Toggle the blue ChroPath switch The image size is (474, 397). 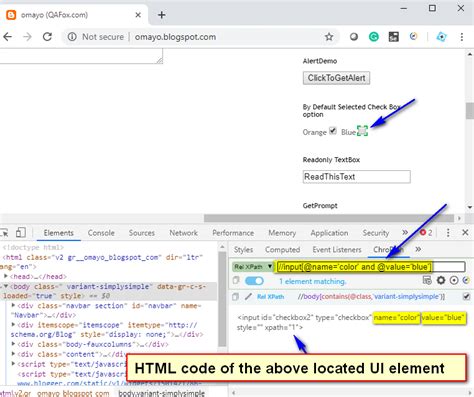tap(254, 281)
